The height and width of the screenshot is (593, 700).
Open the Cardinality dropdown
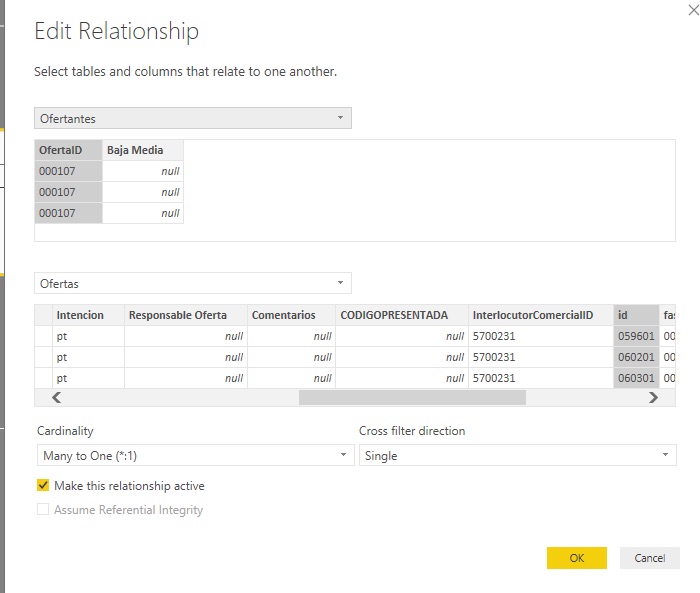pos(196,455)
